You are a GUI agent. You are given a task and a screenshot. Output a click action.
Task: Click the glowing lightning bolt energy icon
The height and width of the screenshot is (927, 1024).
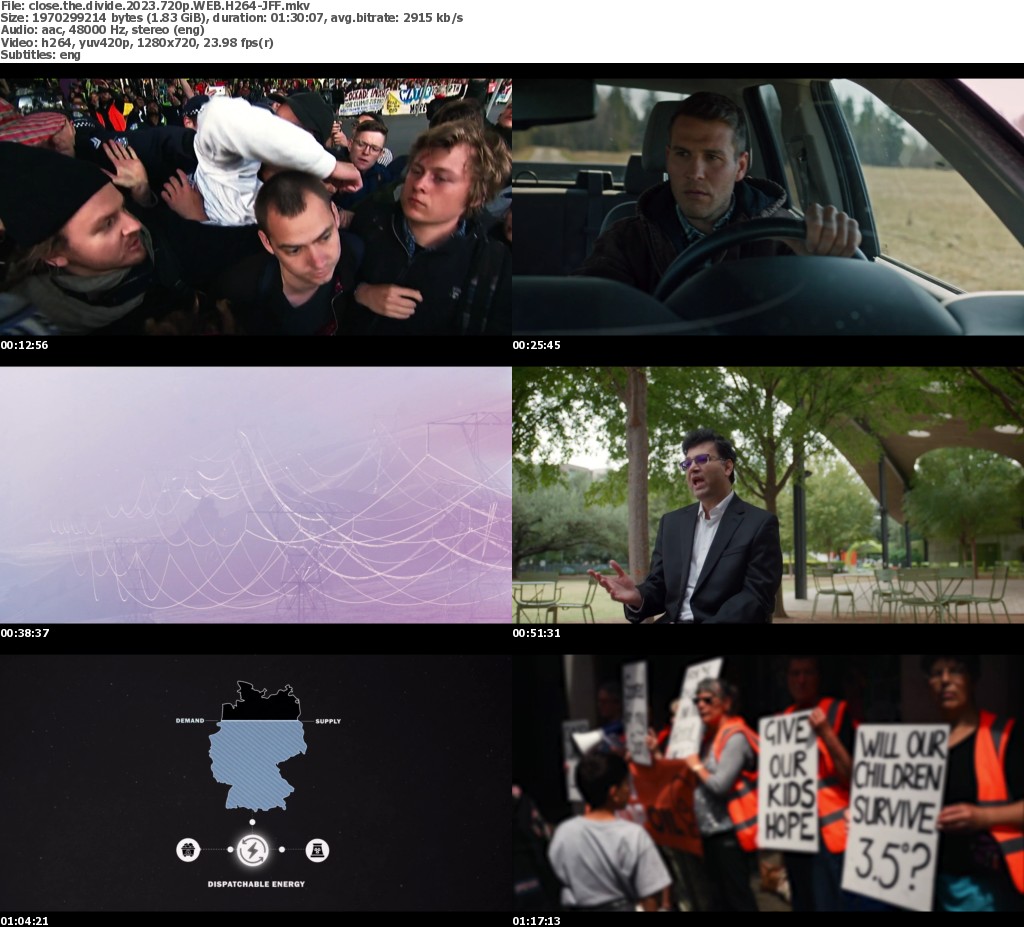pyautogui.click(x=252, y=850)
